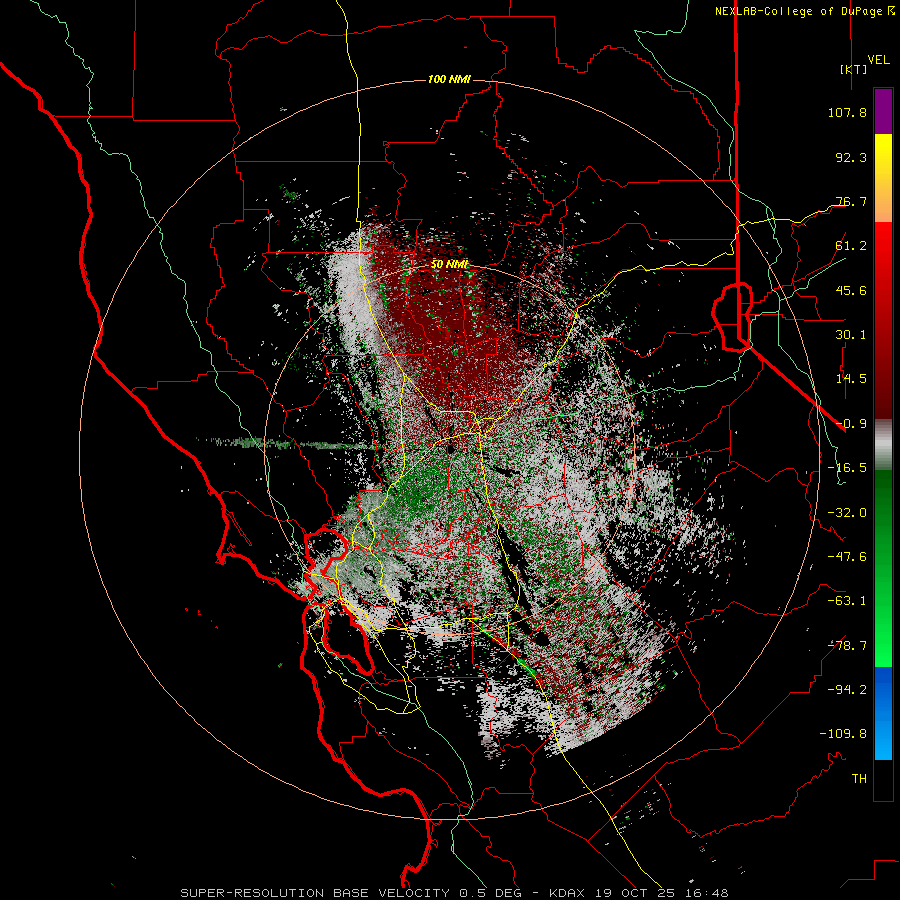The image size is (900, 900).
Task: Click the TH label on the legend
Action: tap(859, 779)
